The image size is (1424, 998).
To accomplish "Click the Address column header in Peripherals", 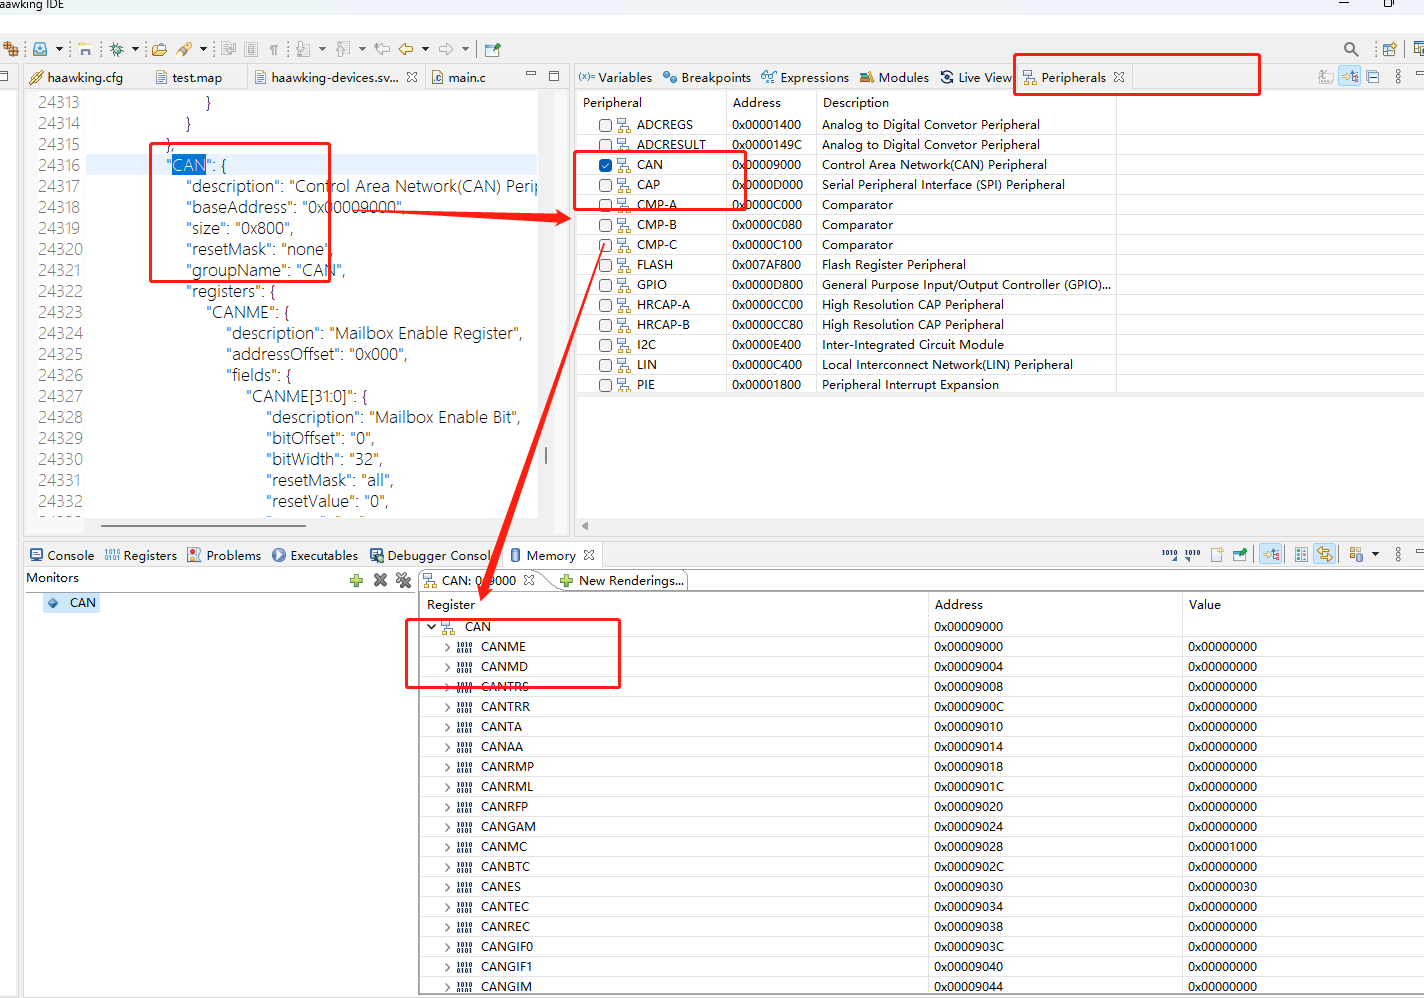I will point(757,102).
